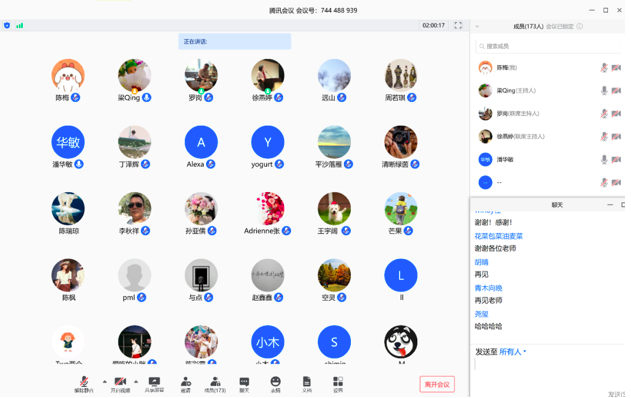Toggle 梁Qing's microphone icon in the member list
The width and height of the screenshot is (631, 398).
coord(604,91)
